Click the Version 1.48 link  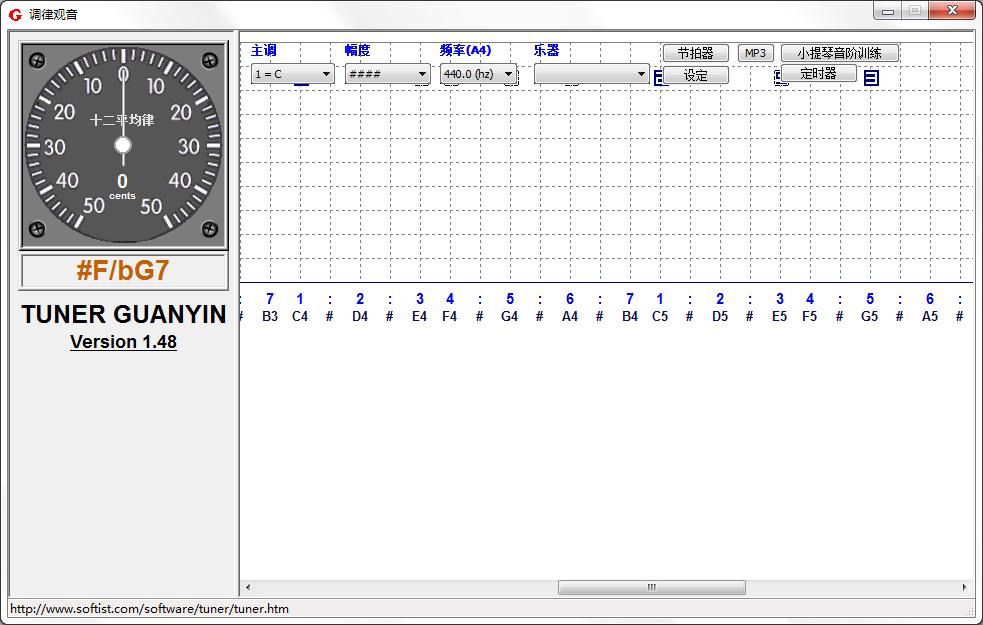[x=123, y=342]
